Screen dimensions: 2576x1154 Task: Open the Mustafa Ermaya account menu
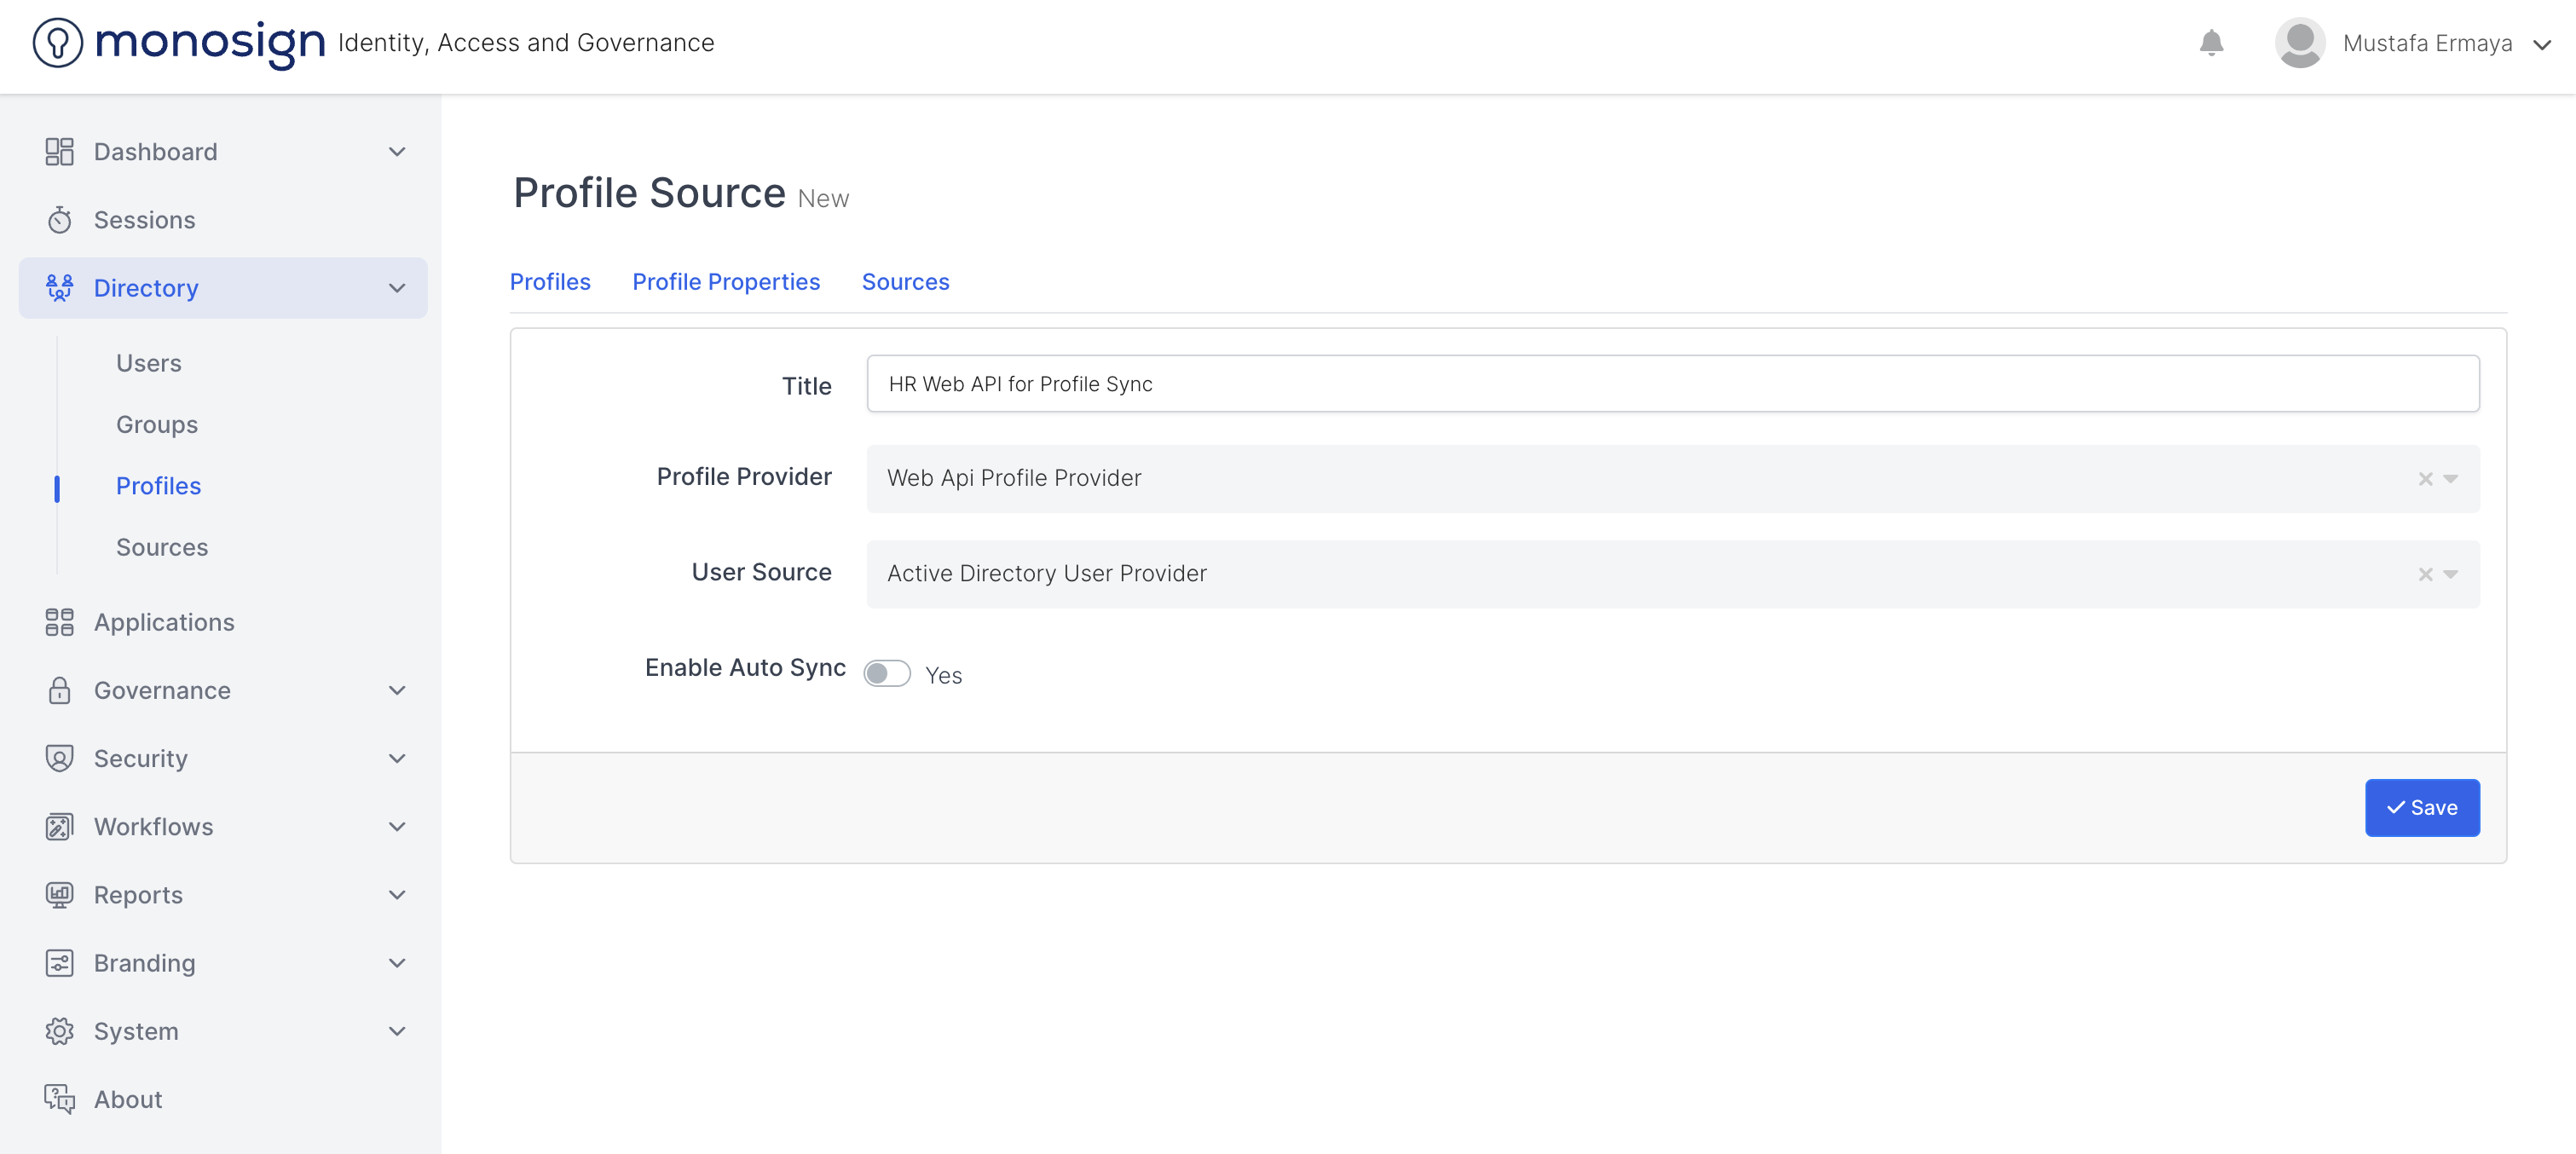click(x=2429, y=43)
